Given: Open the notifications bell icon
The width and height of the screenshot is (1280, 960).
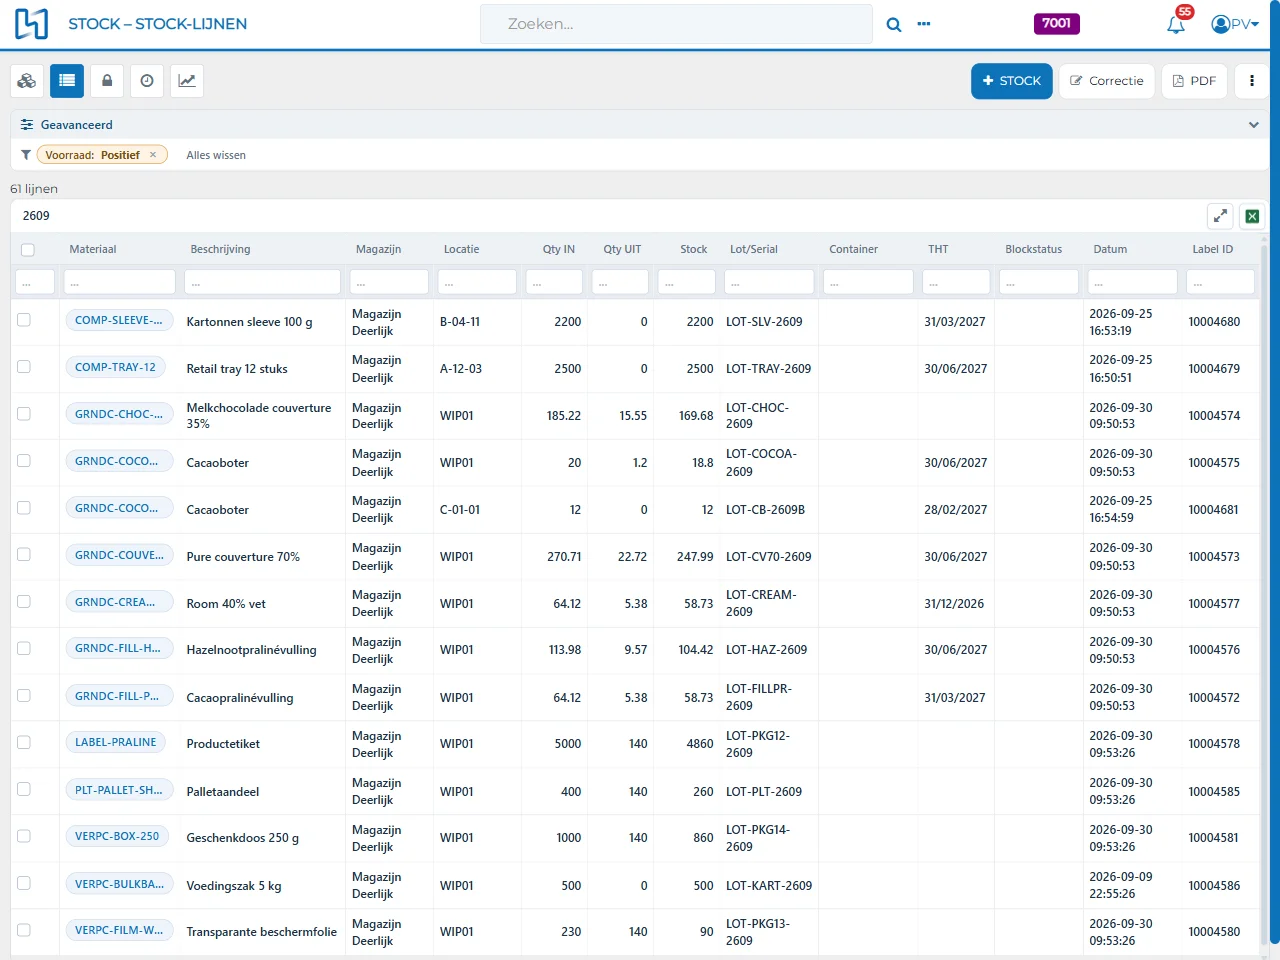Looking at the screenshot, I should tap(1176, 24).
